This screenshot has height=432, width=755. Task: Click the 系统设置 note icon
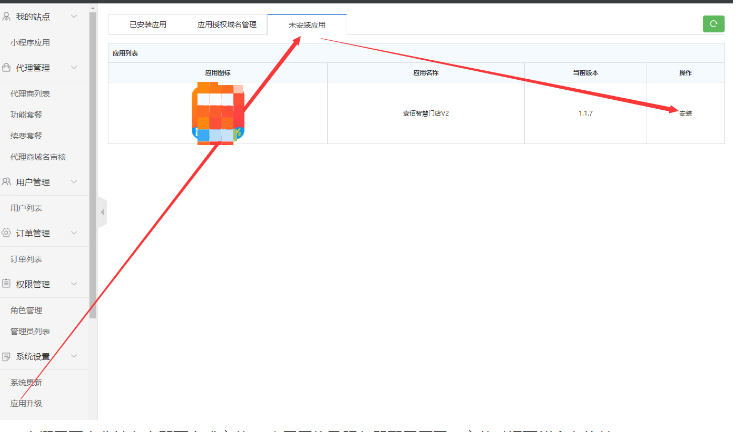(6, 356)
